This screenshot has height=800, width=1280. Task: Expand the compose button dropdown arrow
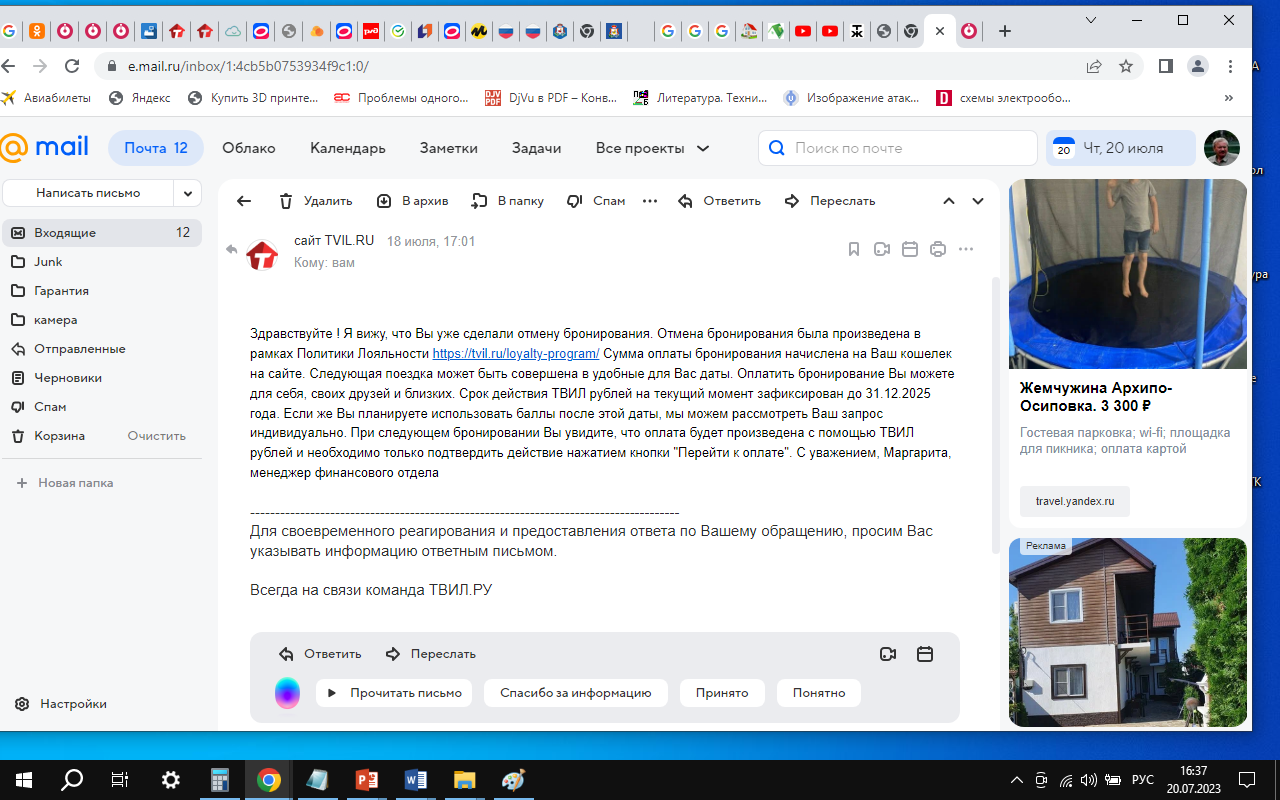tap(188, 193)
